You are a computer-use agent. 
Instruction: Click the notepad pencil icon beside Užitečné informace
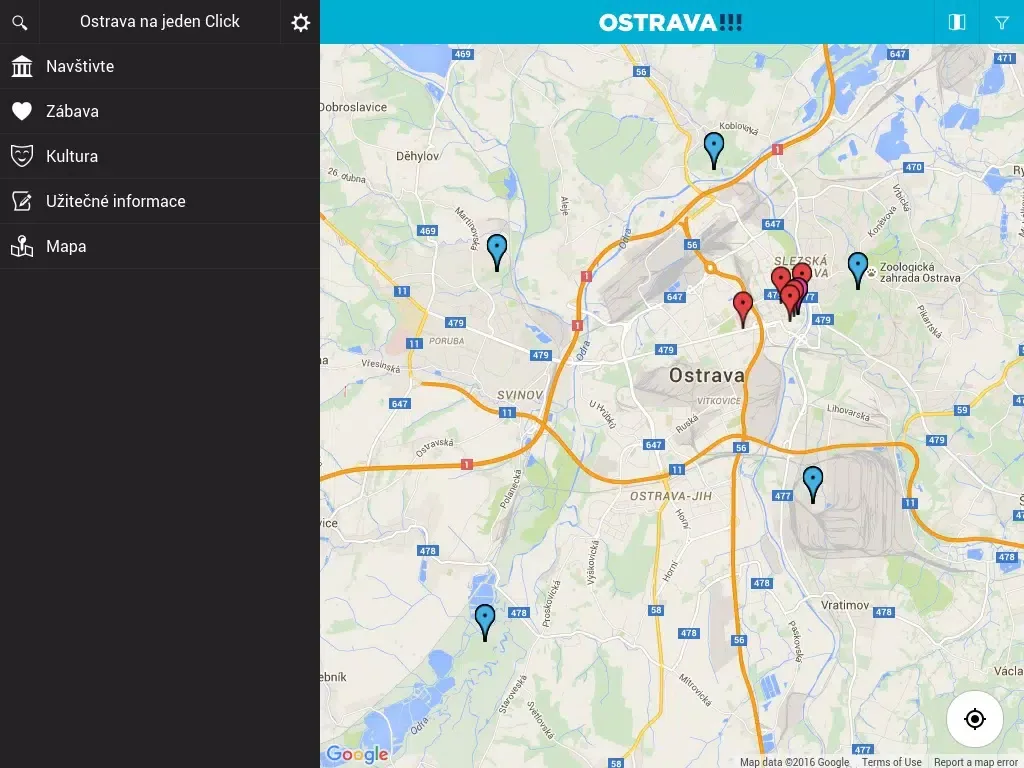22,201
